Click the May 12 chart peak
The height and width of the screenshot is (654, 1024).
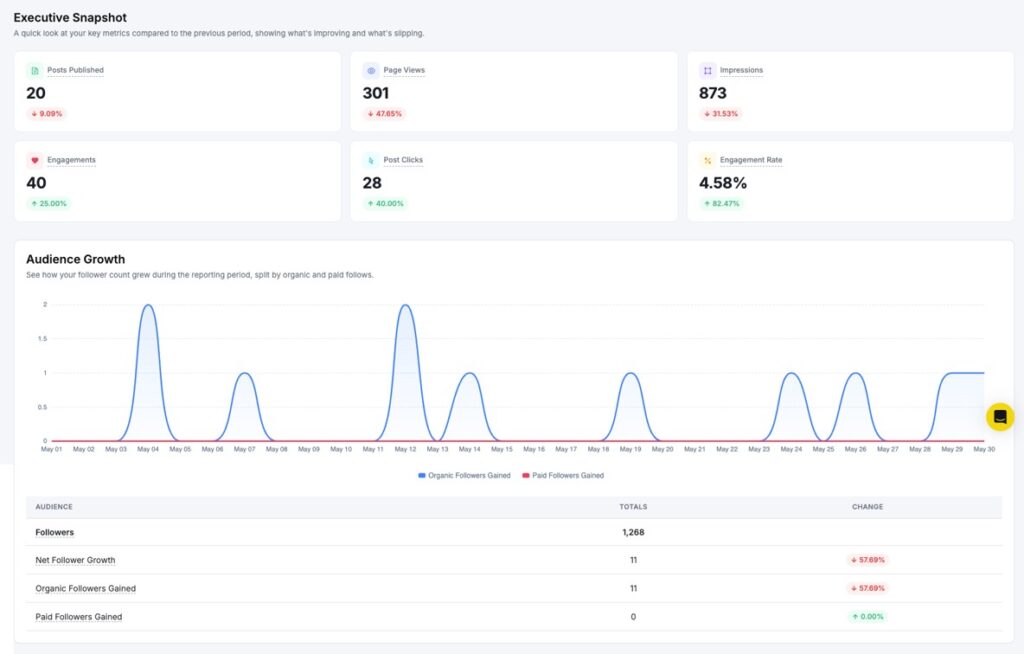406,305
